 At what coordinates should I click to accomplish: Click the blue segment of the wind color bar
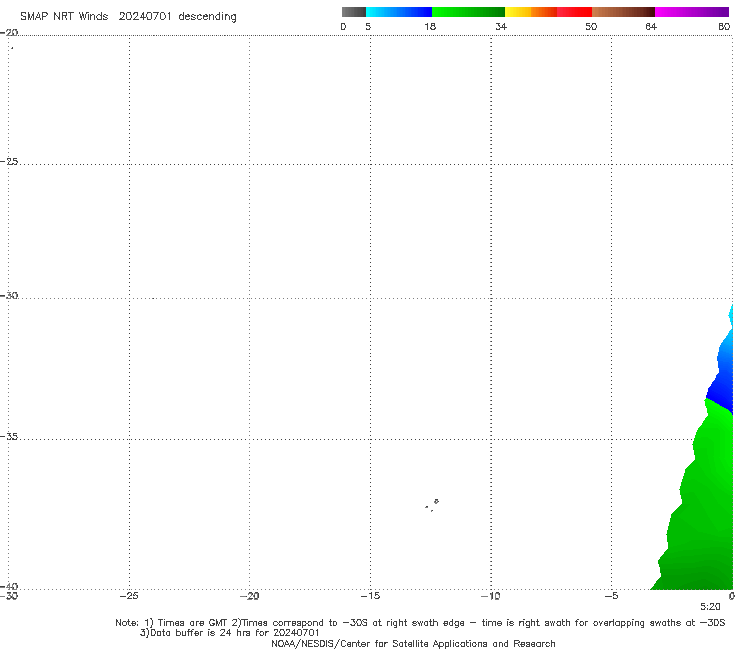[x=399, y=12]
